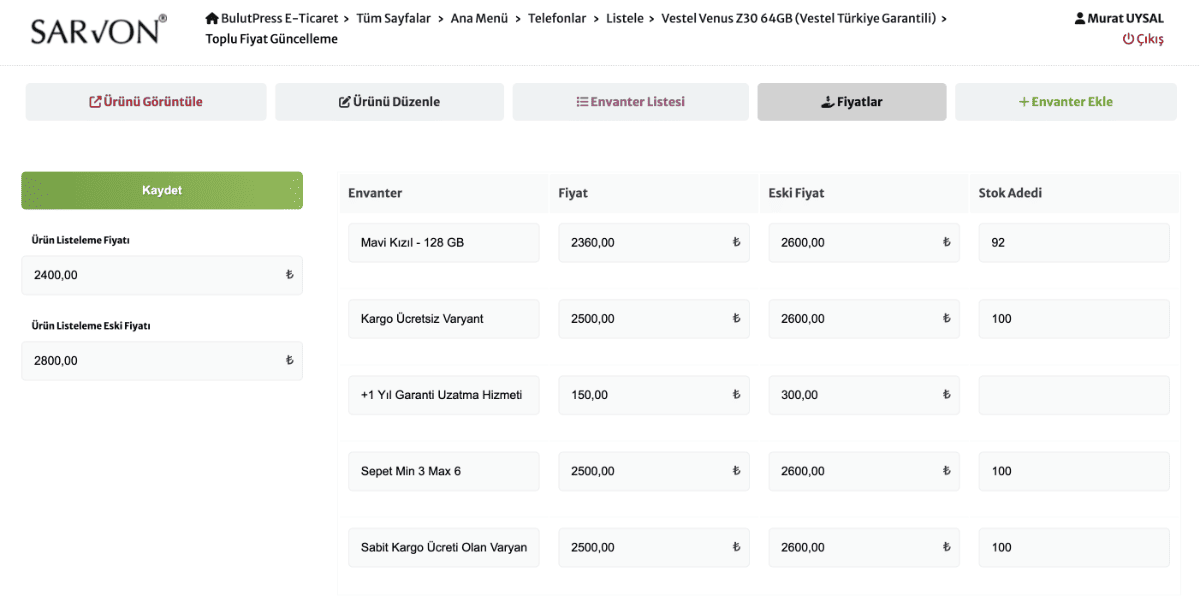Click the empty stock field for Garanti Uzatma
Screen dimensions: 1200x596
click(1073, 395)
